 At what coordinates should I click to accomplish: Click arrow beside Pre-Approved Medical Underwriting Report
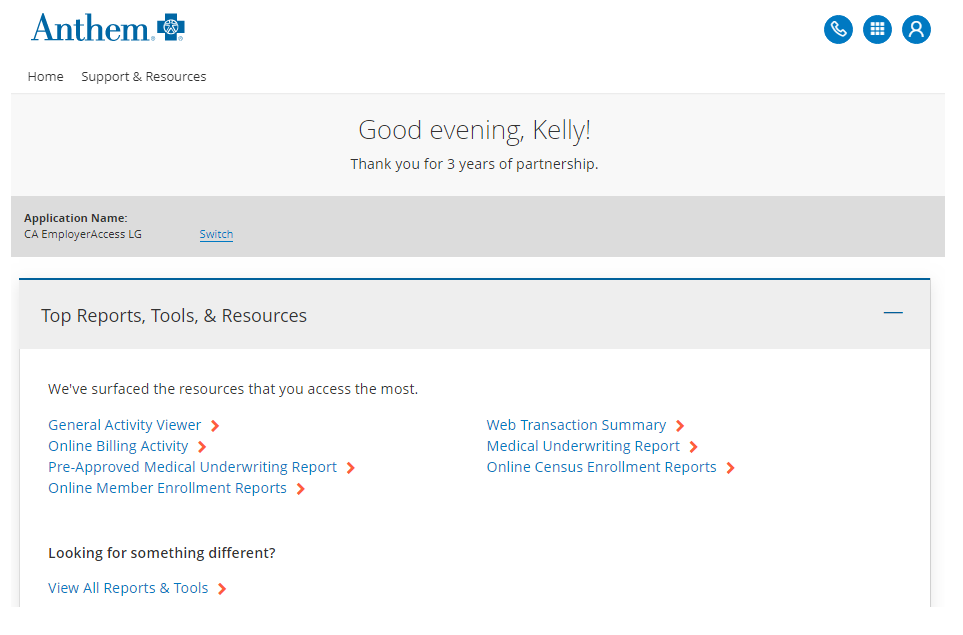351,468
